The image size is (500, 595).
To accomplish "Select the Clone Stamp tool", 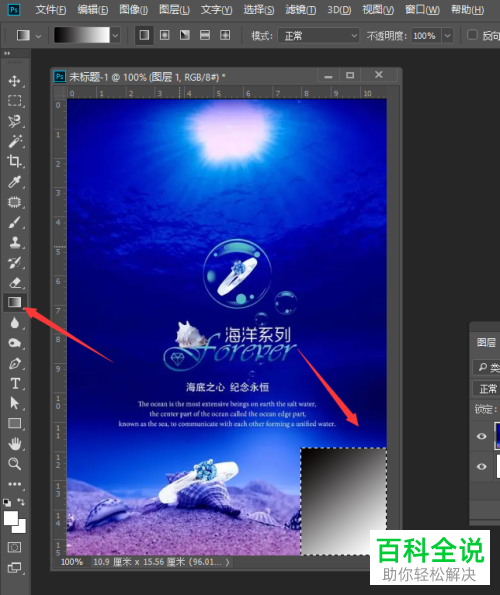I will (x=14, y=242).
